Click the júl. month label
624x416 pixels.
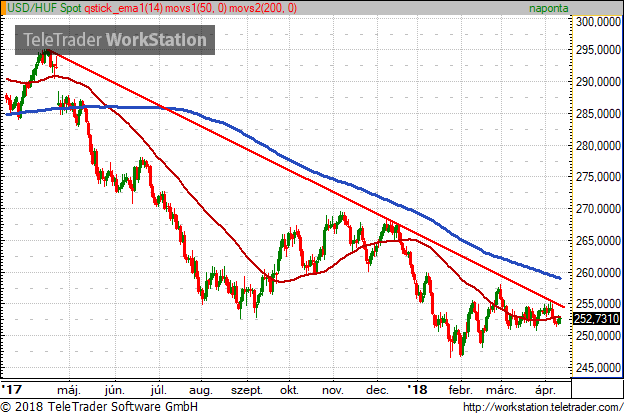coord(159,390)
